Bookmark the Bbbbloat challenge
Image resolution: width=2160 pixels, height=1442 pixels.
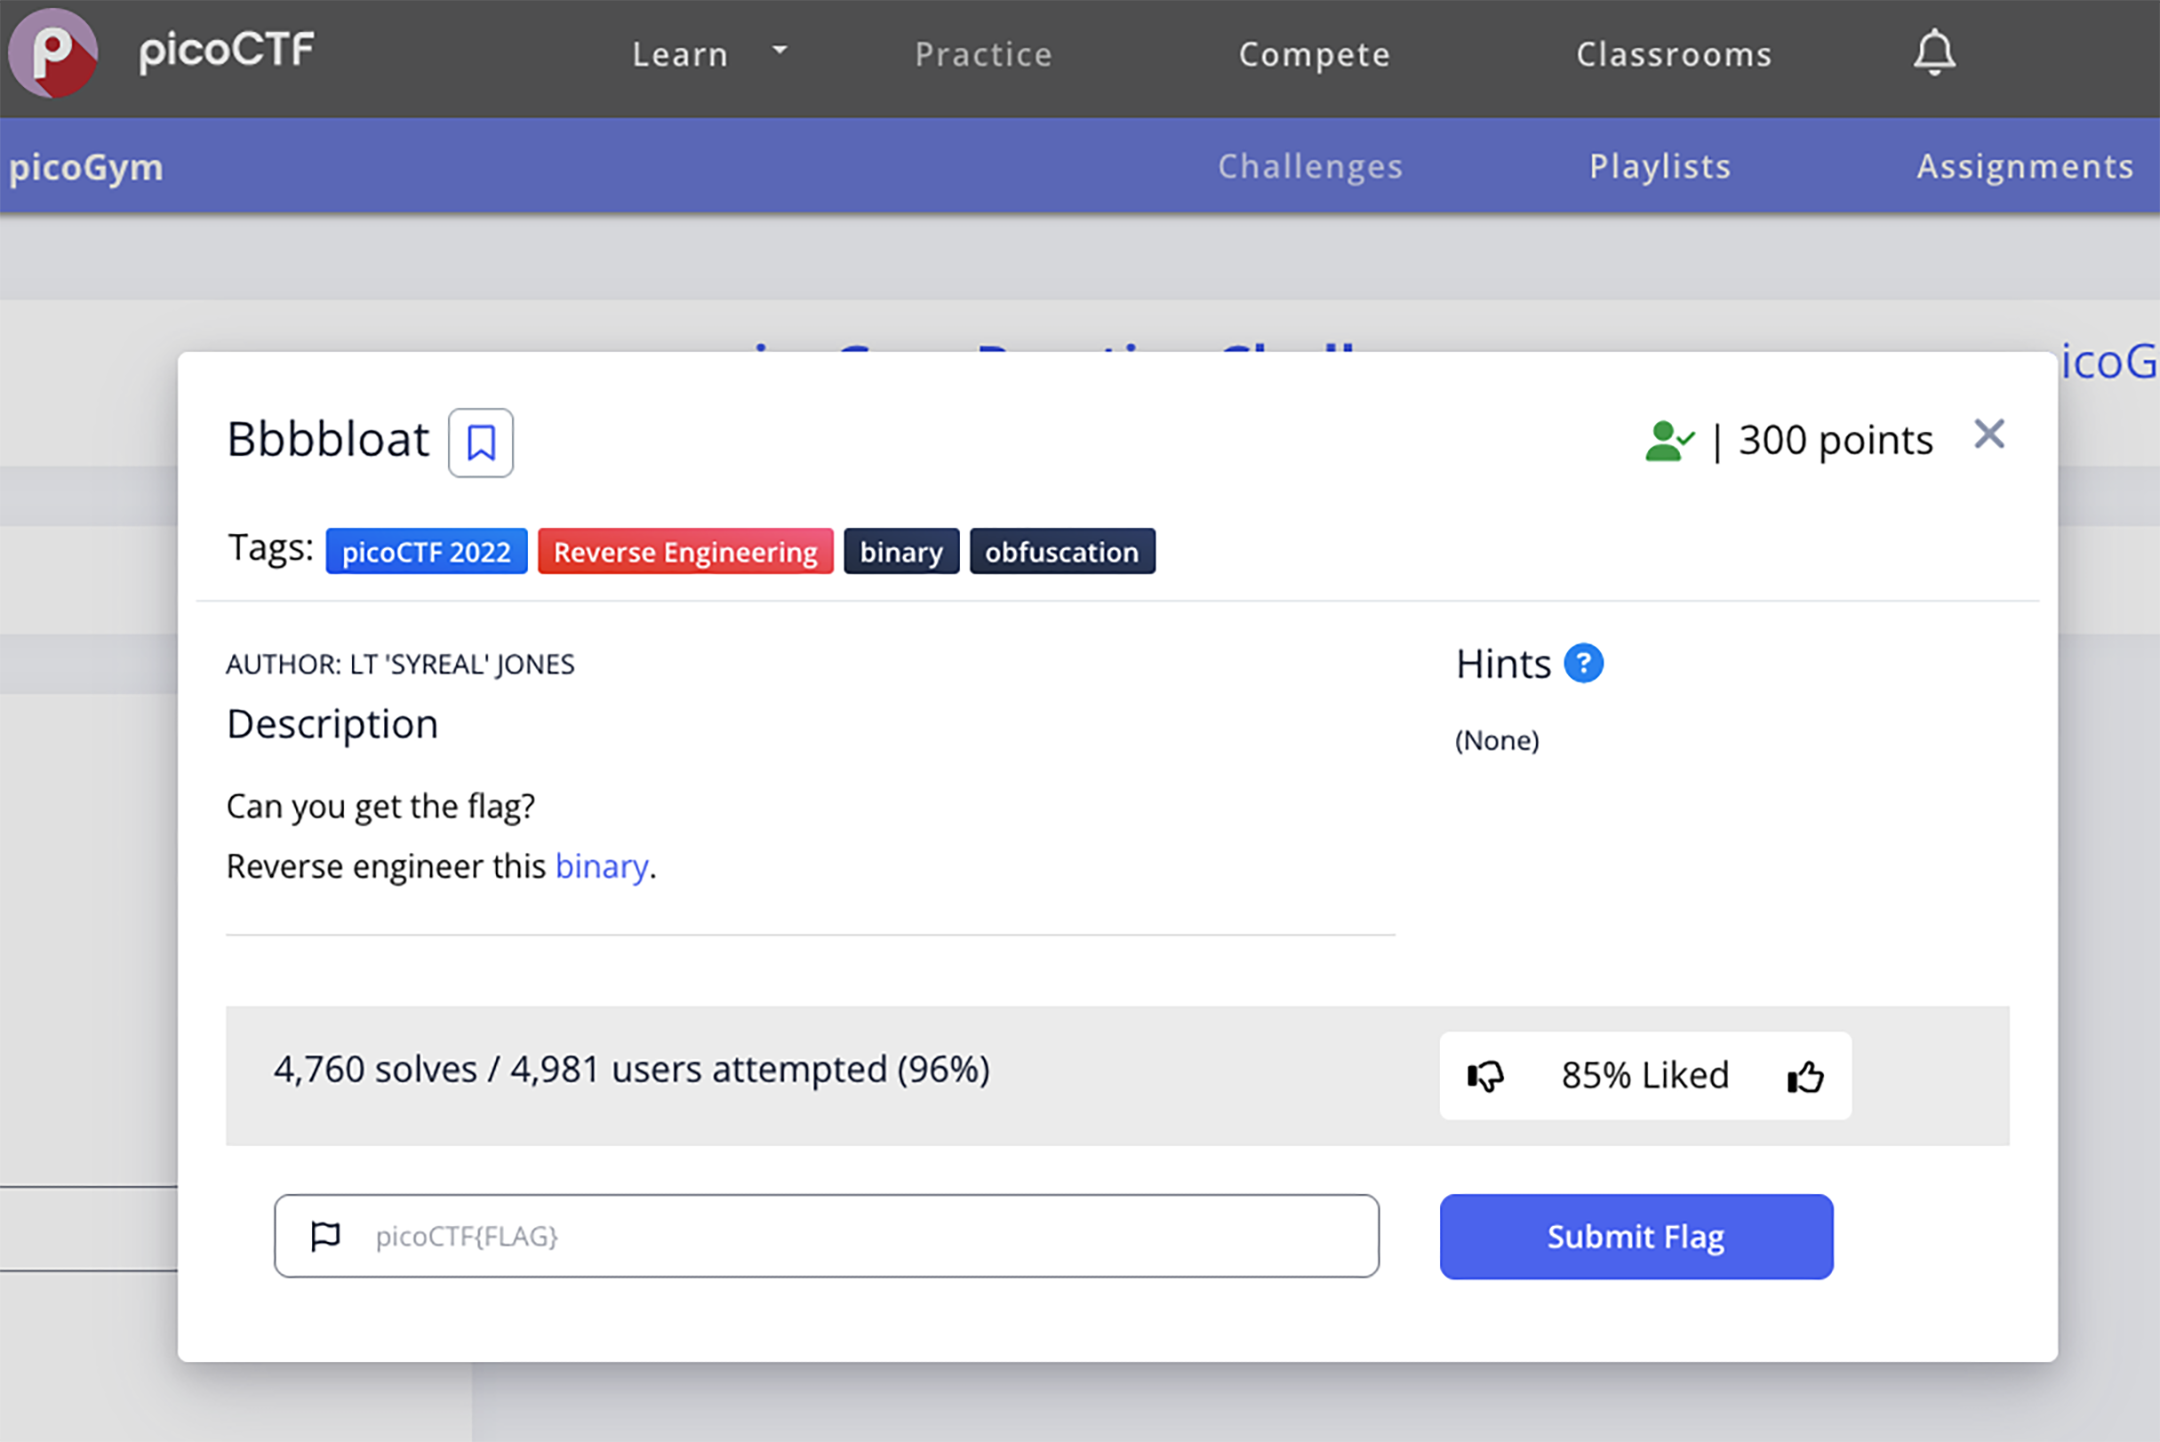(x=480, y=442)
